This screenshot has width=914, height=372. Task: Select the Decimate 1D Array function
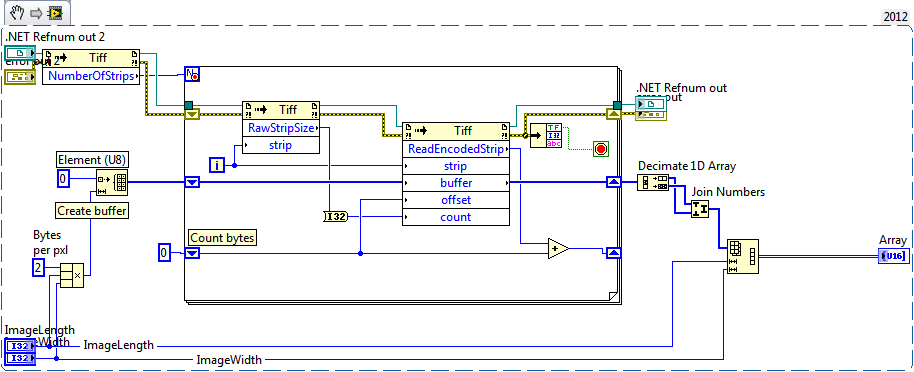pyautogui.click(x=653, y=183)
